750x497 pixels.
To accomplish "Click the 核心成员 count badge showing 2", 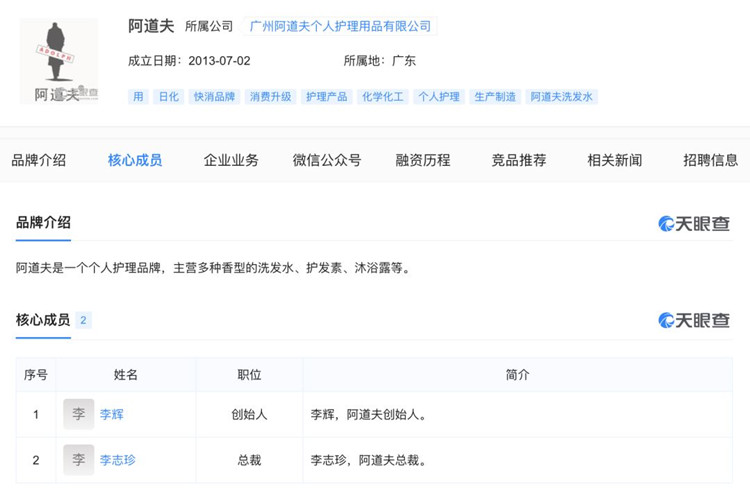I will click(83, 320).
